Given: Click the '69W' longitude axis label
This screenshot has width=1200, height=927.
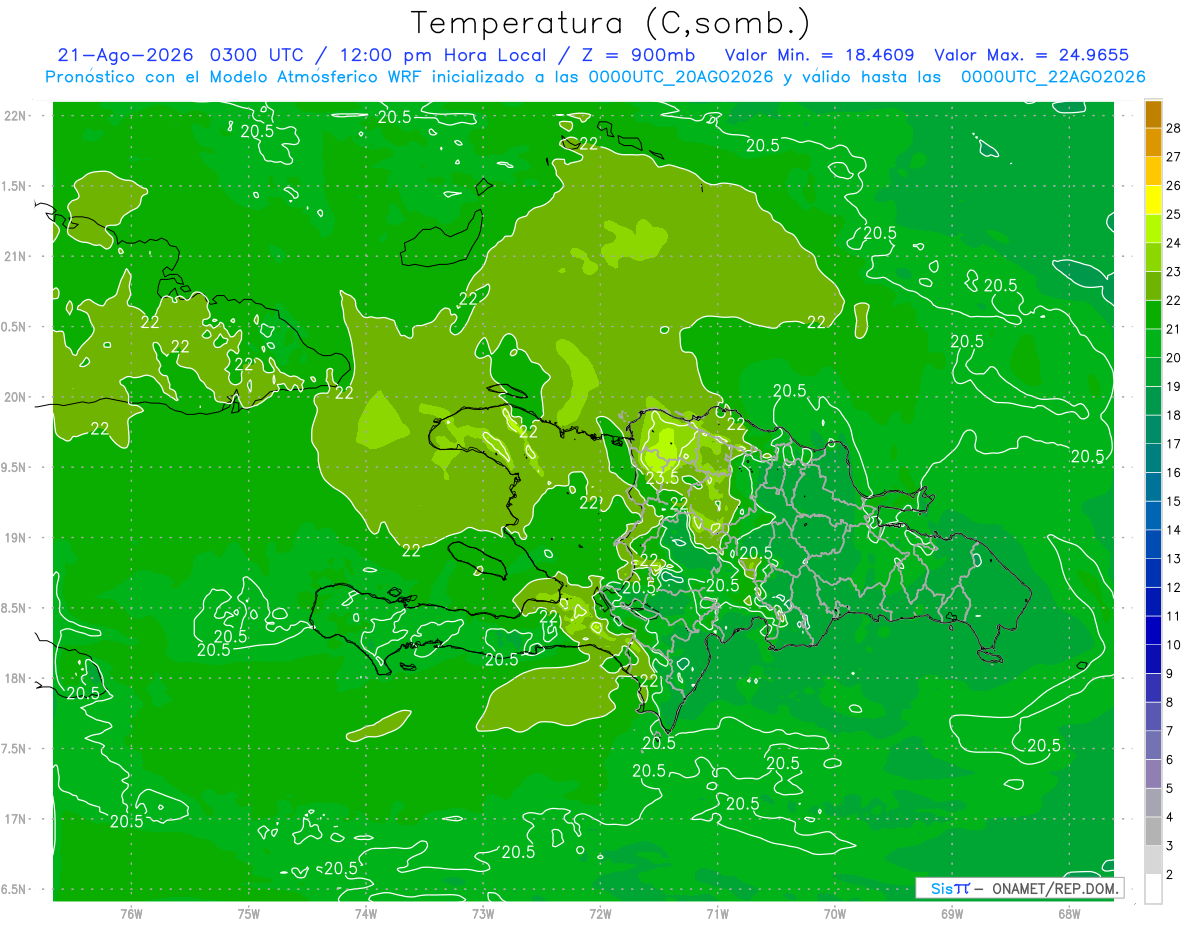Looking at the screenshot, I should click(x=952, y=913).
